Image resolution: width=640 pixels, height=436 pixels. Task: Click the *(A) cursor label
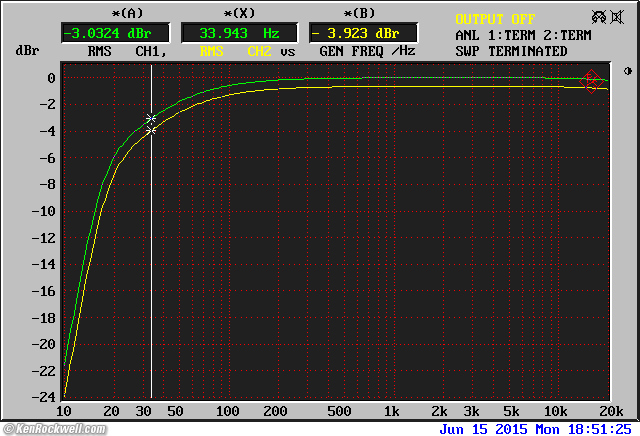pyautogui.click(x=128, y=13)
